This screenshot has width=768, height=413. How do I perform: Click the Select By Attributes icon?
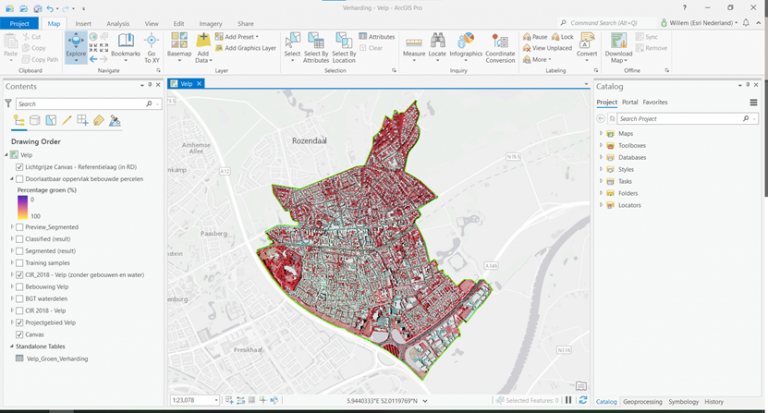316,44
